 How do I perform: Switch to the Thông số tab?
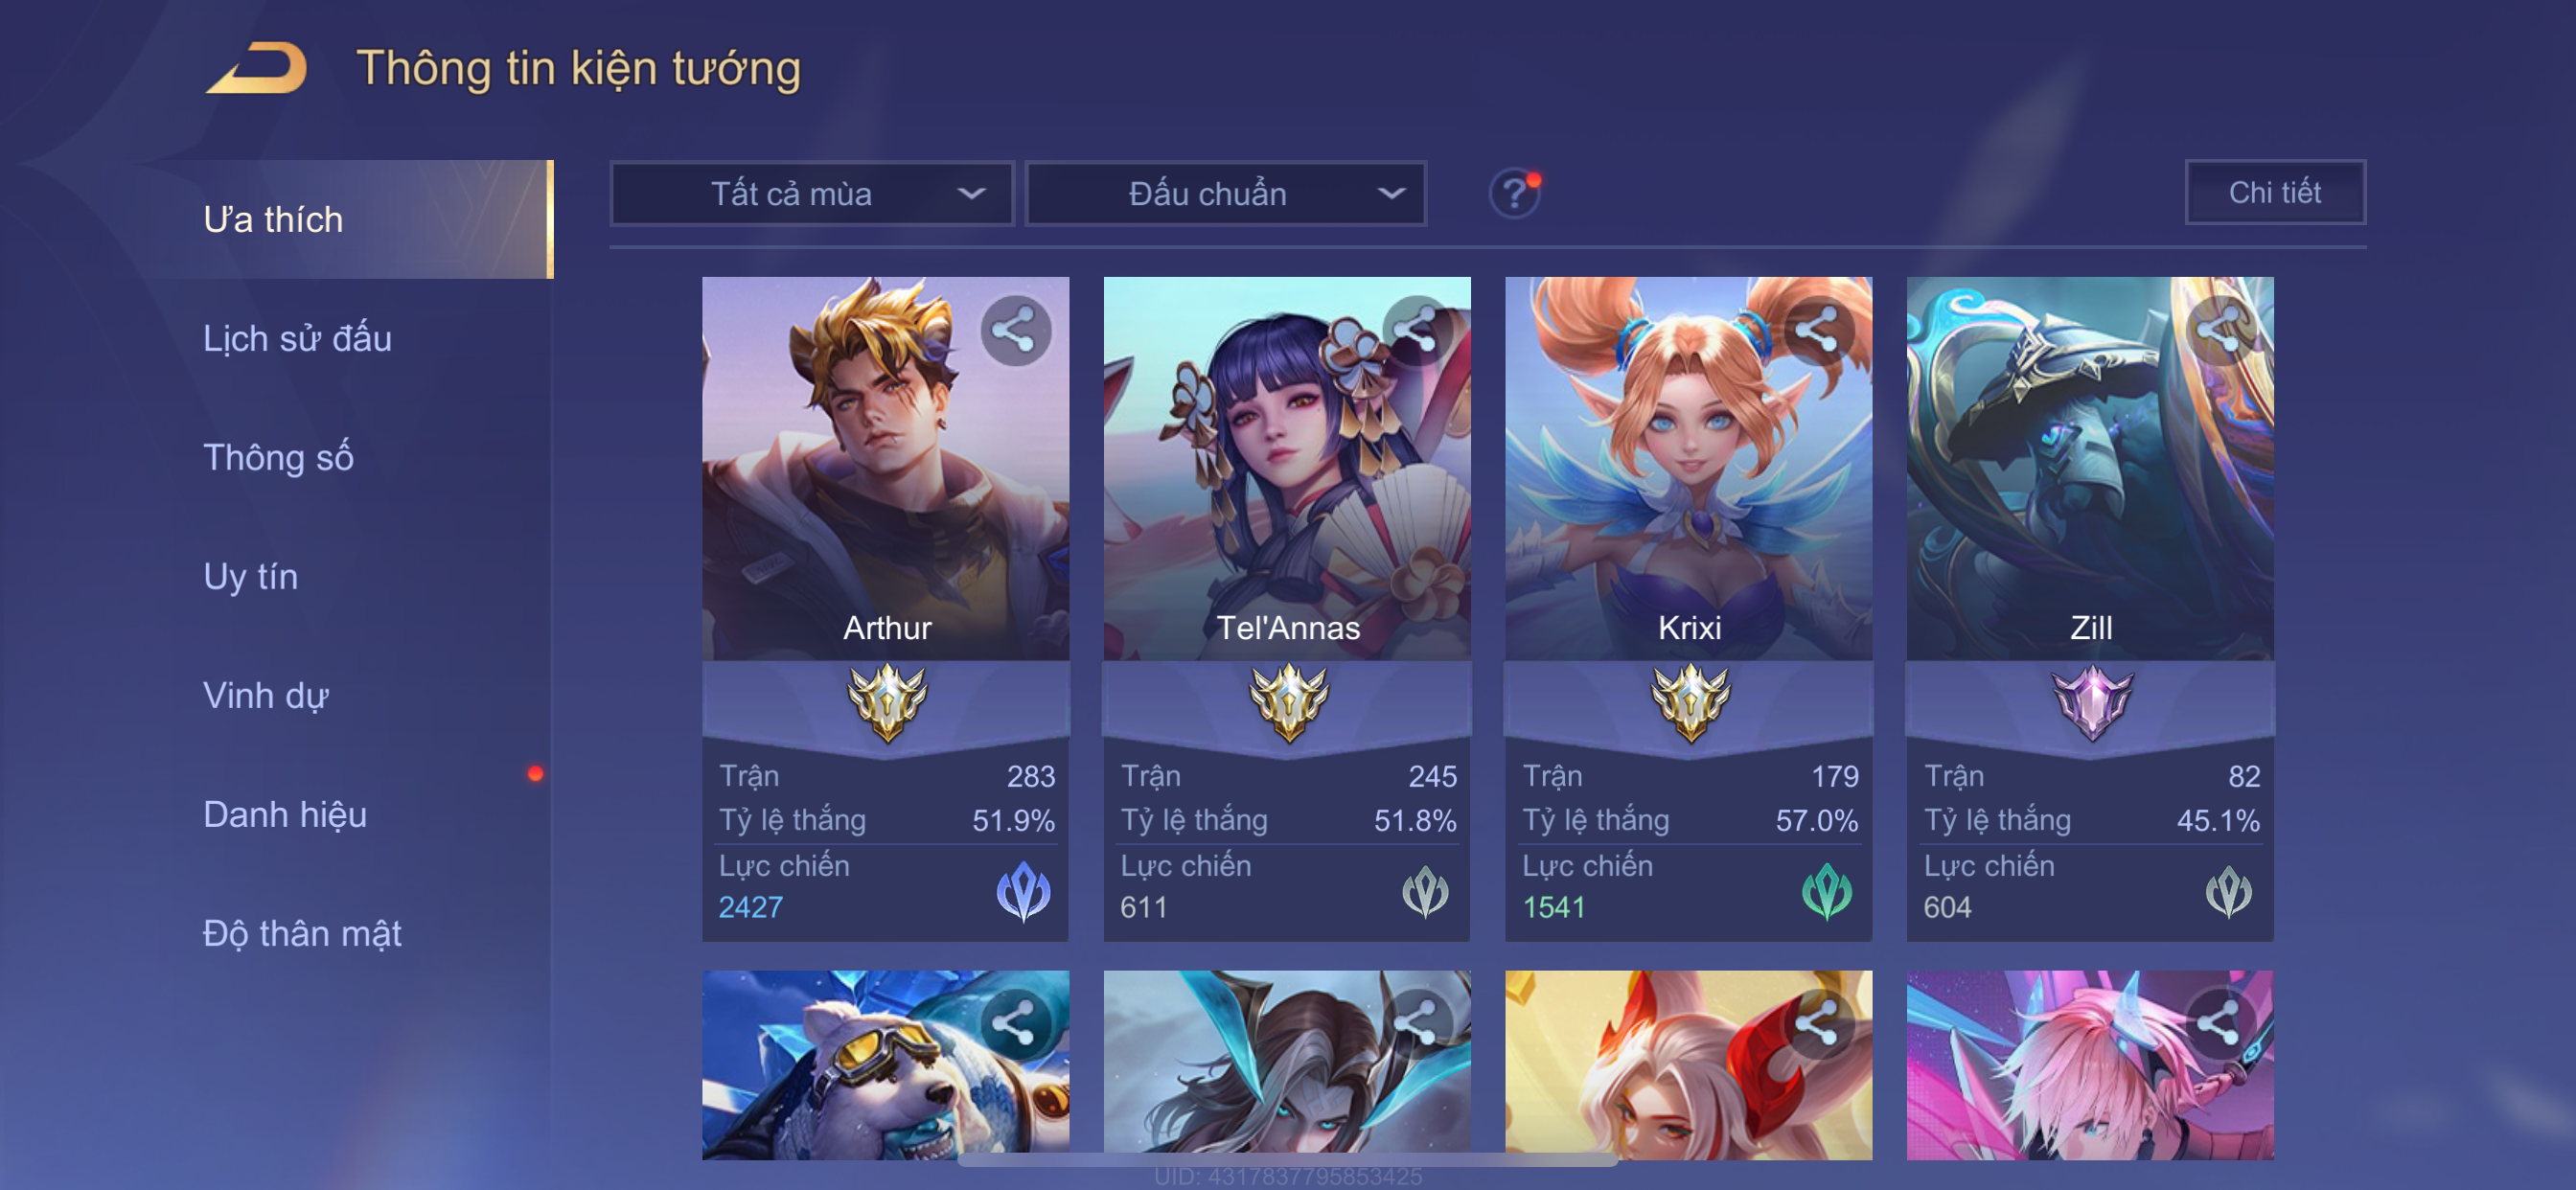click(278, 458)
